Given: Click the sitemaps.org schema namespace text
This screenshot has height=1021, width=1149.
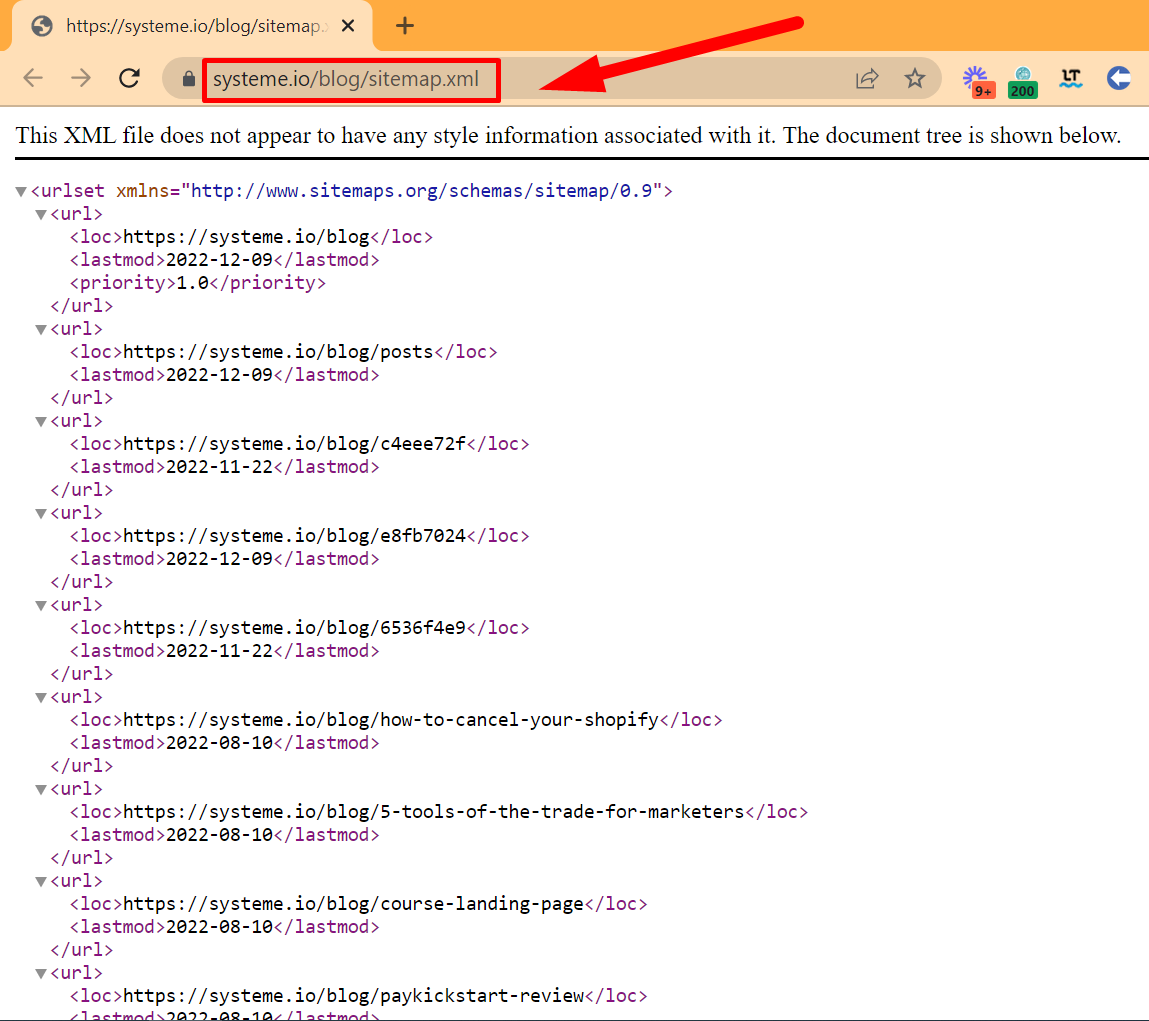Looking at the screenshot, I should click(x=421, y=191).
